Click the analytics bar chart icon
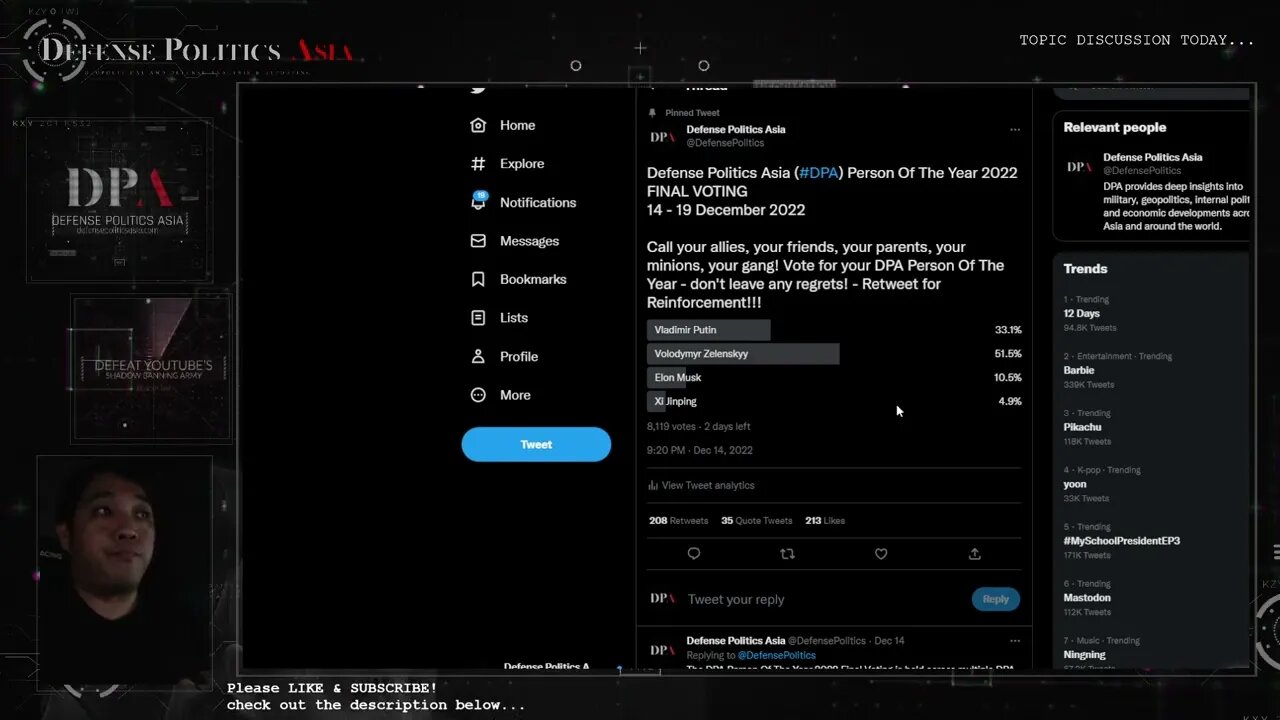The width and height of the screenshot is (1280, 720). coord(653,485)
